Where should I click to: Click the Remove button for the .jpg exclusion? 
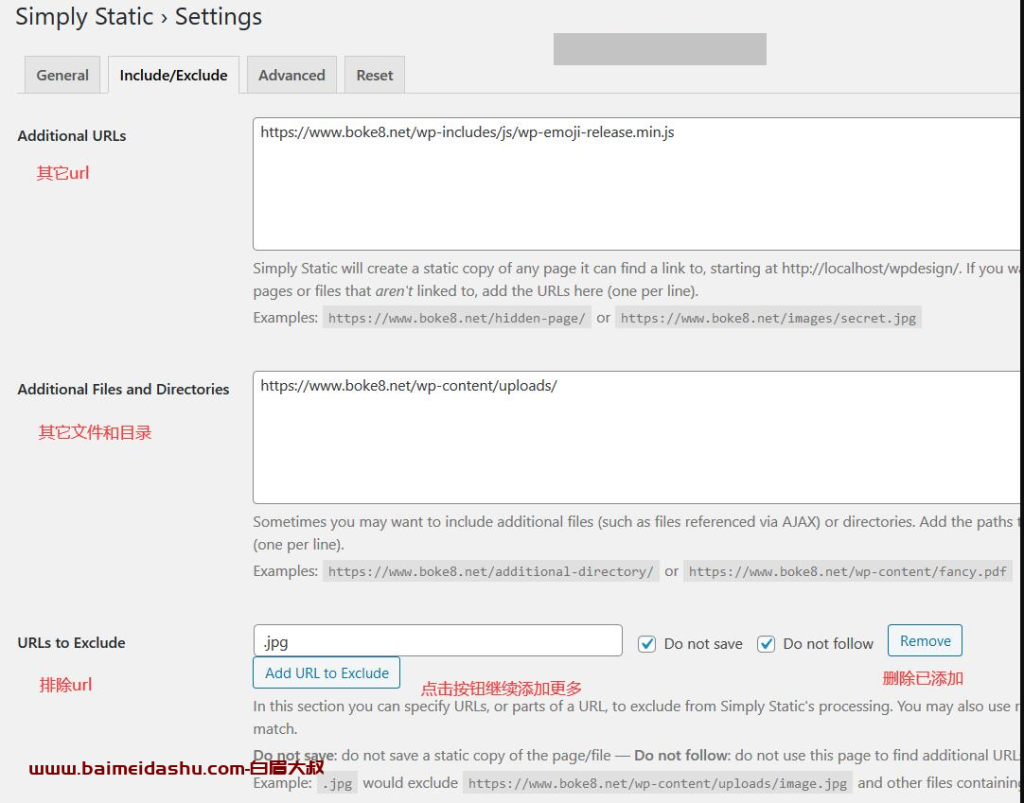click(x=924, y=640)
